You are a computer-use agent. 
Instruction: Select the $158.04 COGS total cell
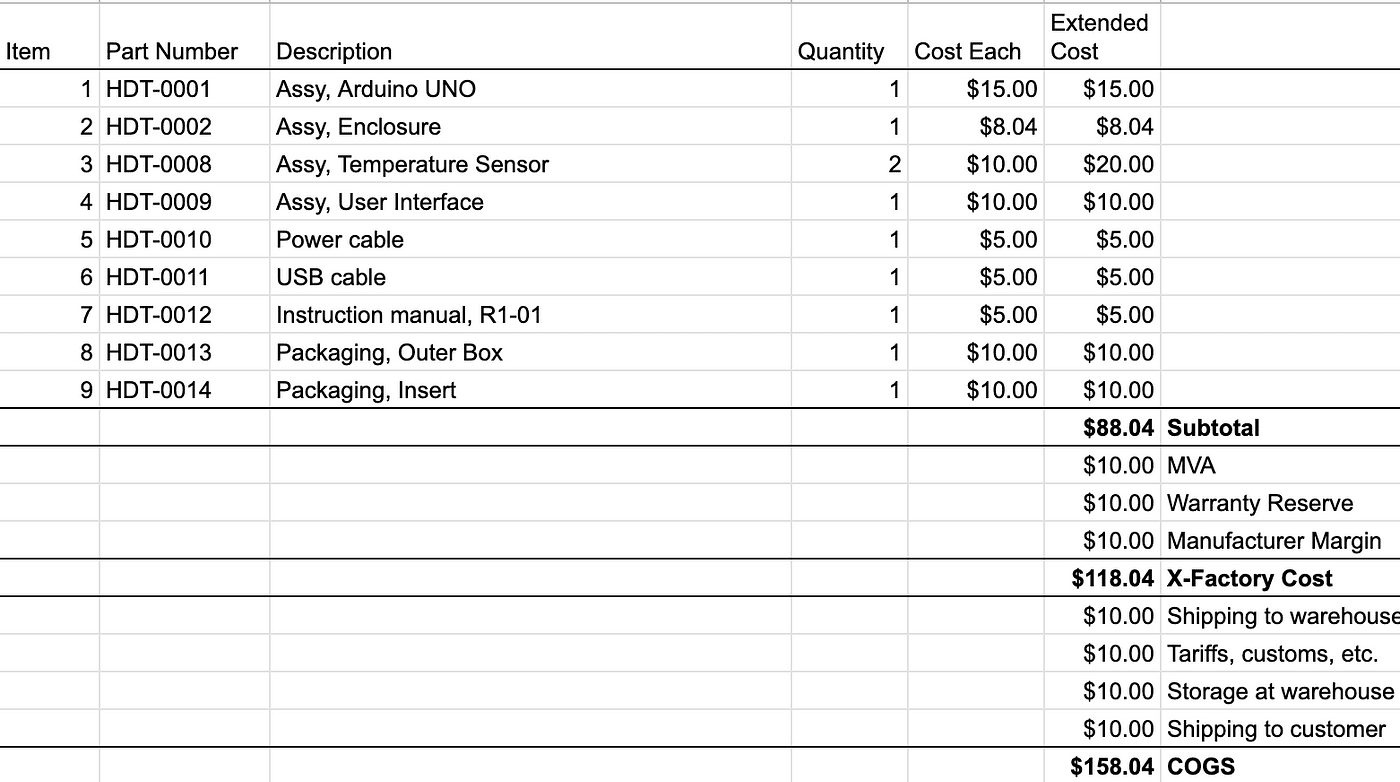pos(1112,766)
